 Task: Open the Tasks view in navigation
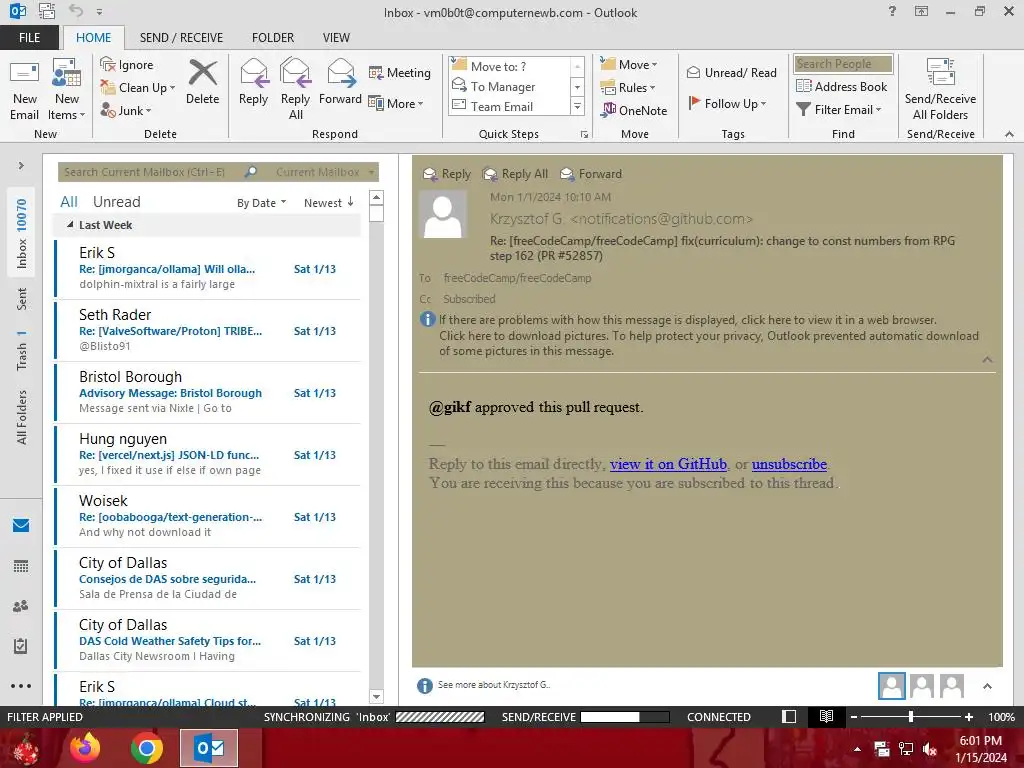[21, 646]
